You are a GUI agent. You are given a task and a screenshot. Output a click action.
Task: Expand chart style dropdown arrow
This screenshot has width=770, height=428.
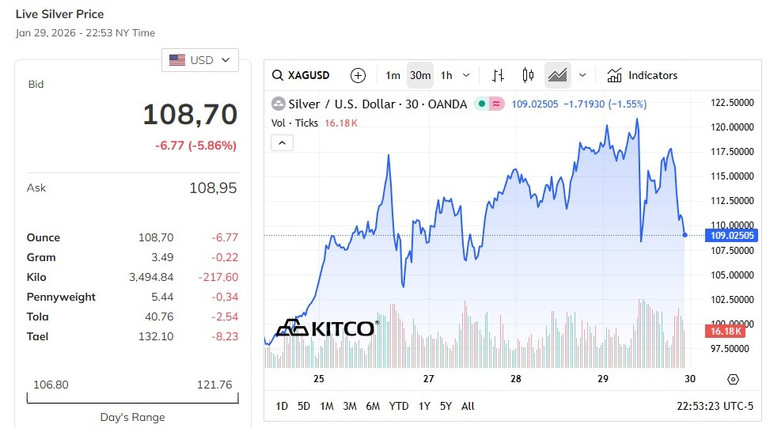point(582,75)
